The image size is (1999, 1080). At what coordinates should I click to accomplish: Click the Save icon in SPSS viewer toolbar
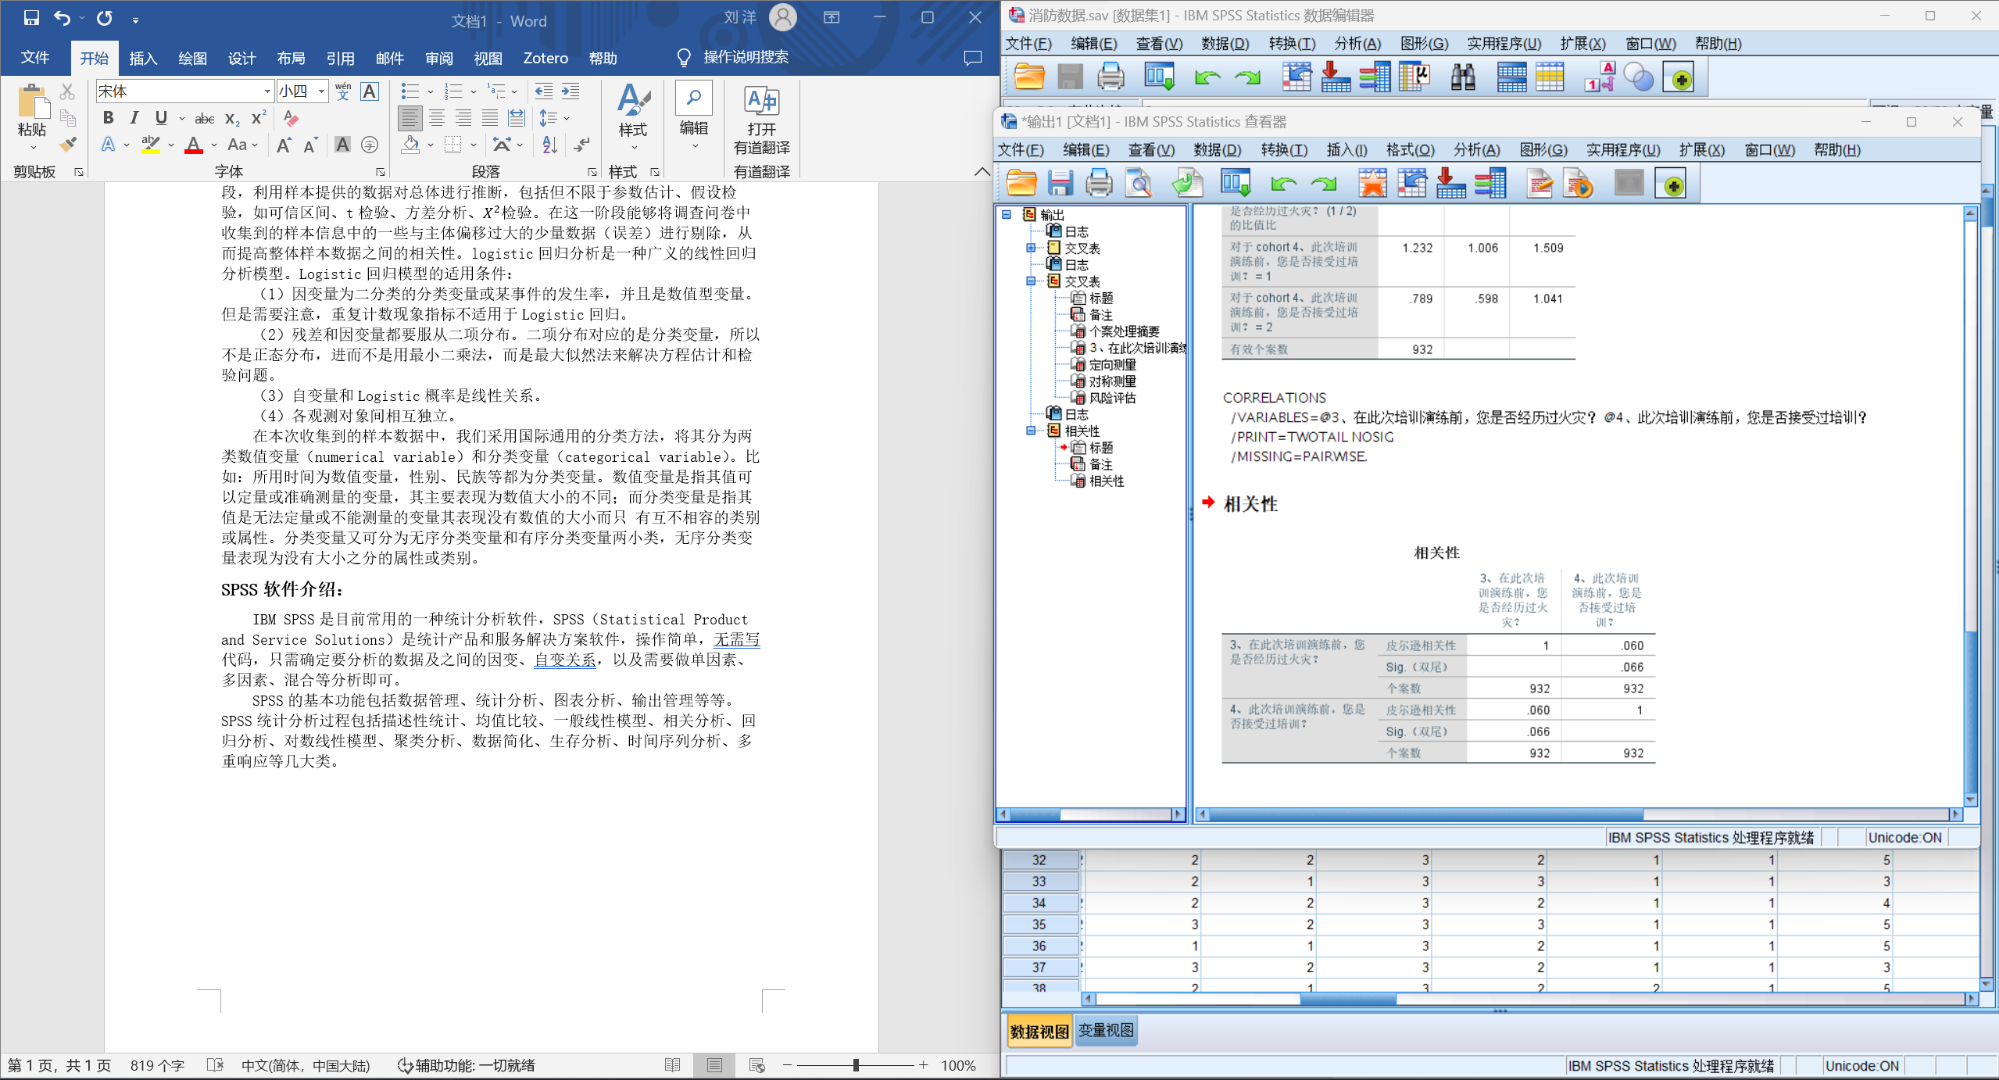[x=1060, y=183]
